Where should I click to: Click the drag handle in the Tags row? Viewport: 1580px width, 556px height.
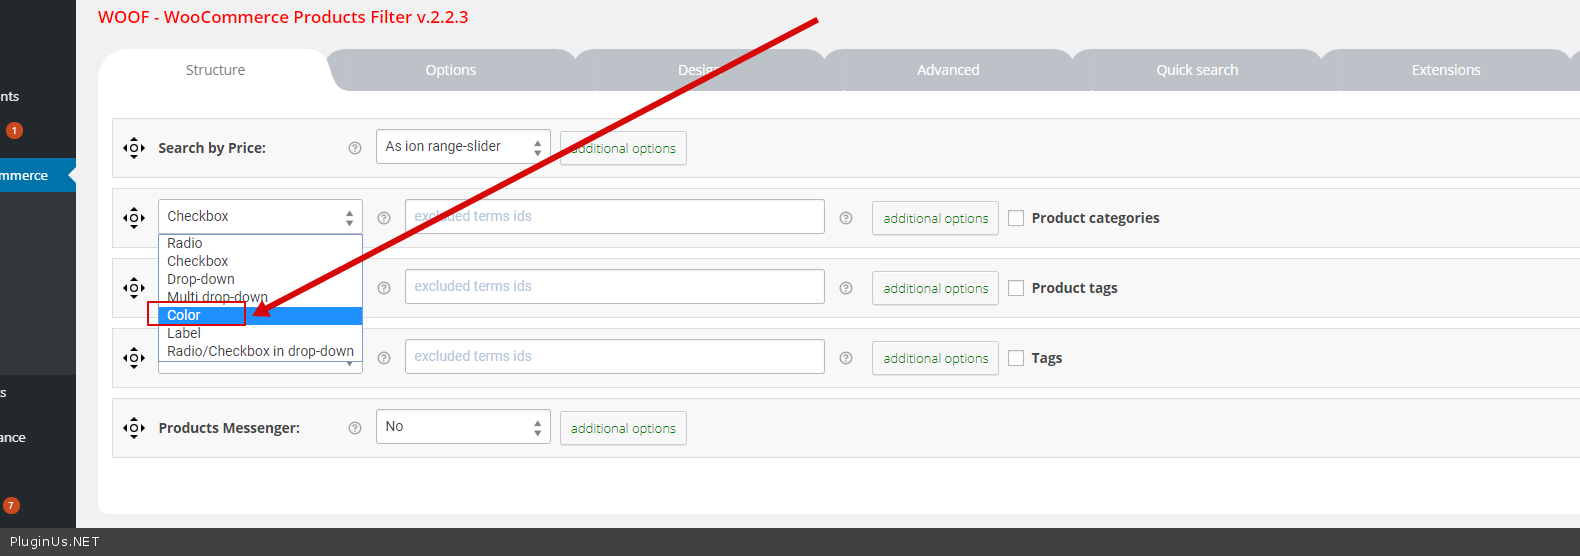pyautogui.click(x=134, y=358)
